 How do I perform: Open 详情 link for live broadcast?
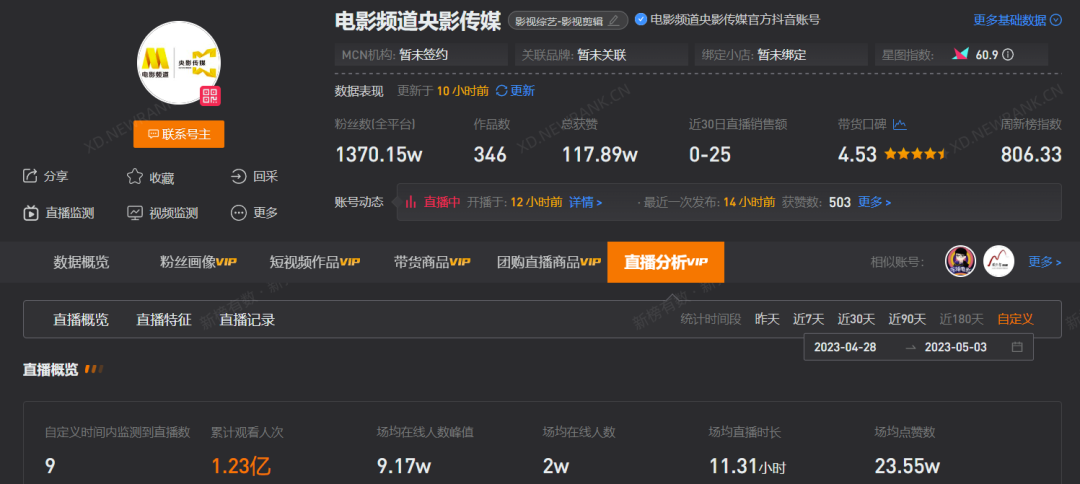click(x=585, y=202)
